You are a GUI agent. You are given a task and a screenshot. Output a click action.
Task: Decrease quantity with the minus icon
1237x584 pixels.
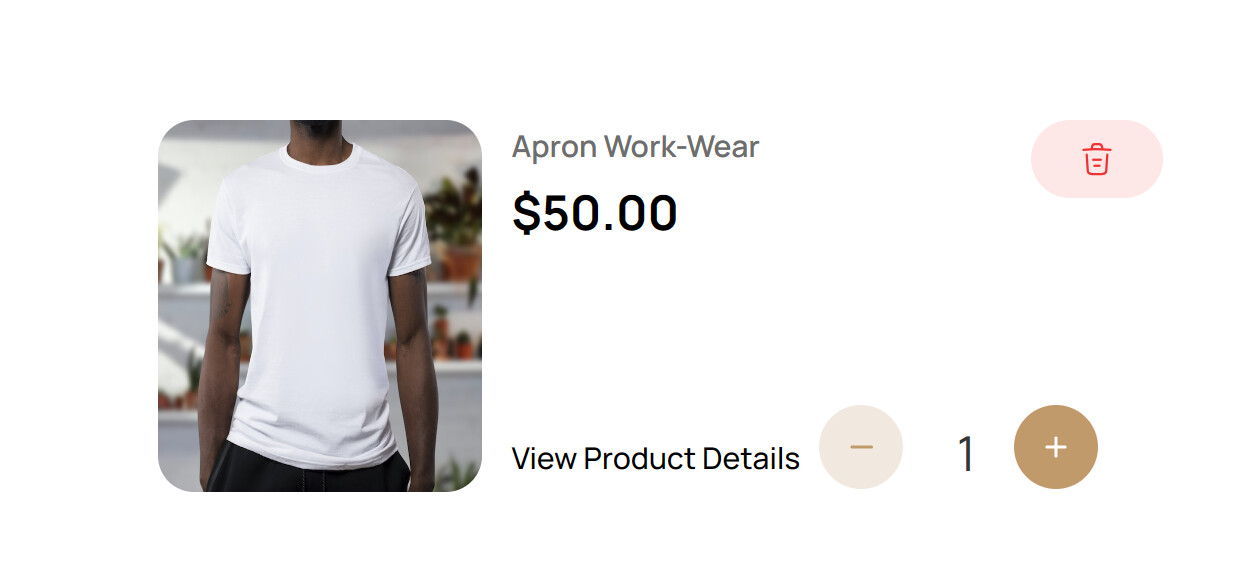[x=861, y=447]
